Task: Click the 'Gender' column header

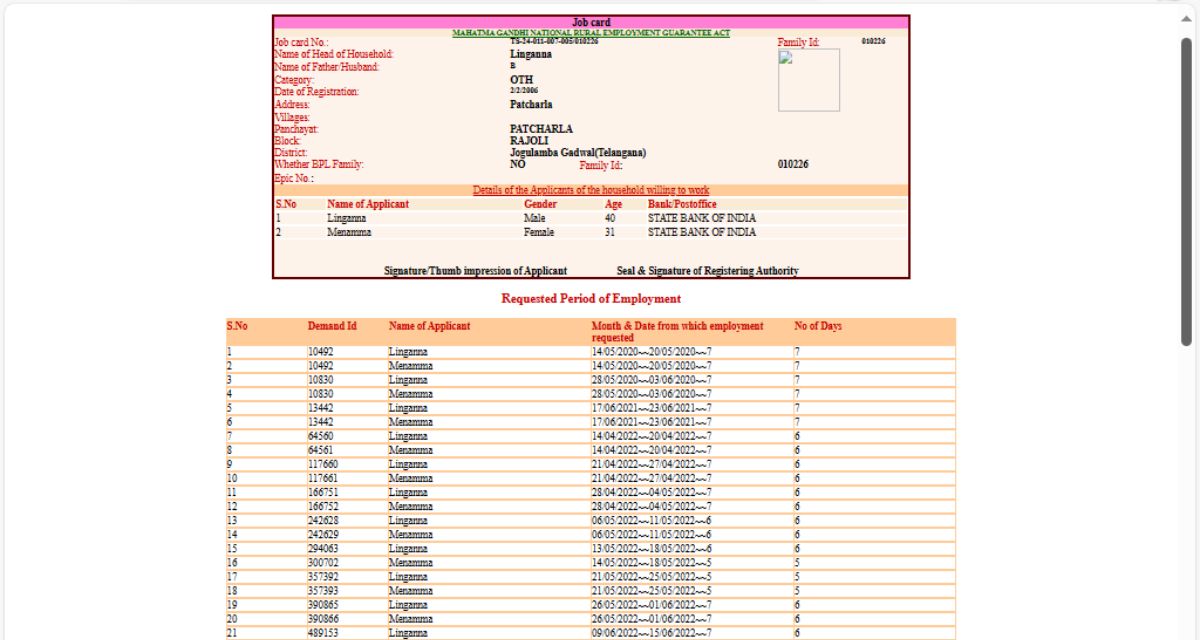Action: tap(539, 204)
